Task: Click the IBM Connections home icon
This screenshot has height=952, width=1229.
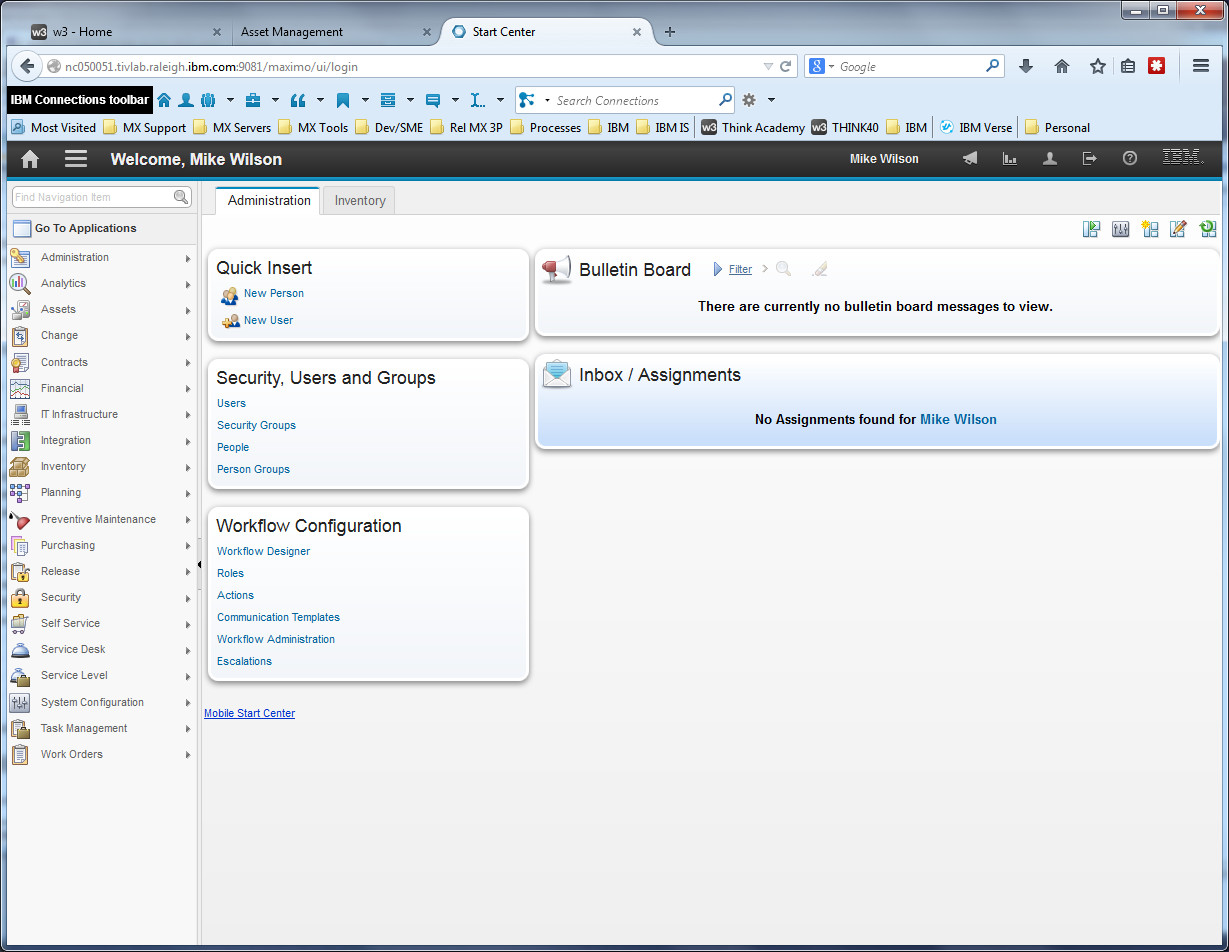Action: click(x=164, y=100)
